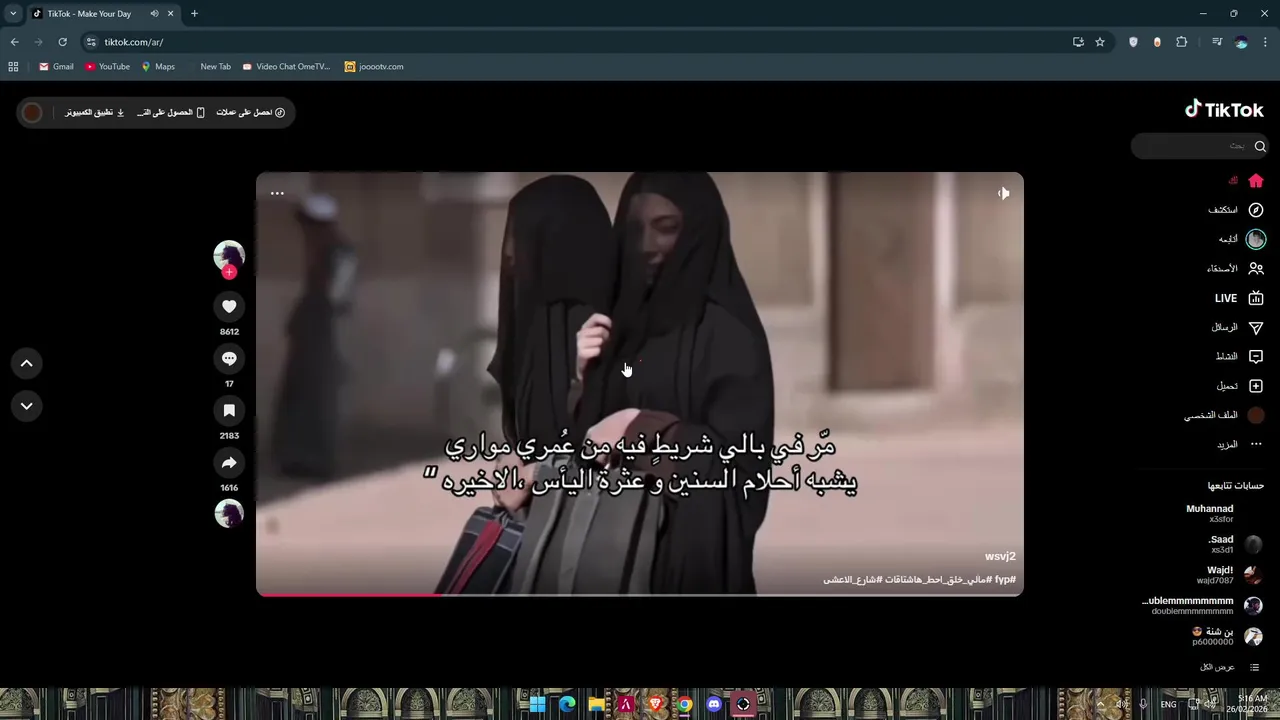The width and height of the screenshot is (1280, 720).
Task: Expand the More (المزيد) menu
Action: click(1240, 444)
